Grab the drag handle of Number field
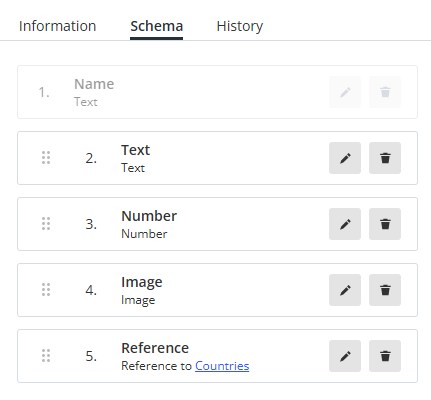This screenshot has width=431, height=400. click(x=46, y=224)
